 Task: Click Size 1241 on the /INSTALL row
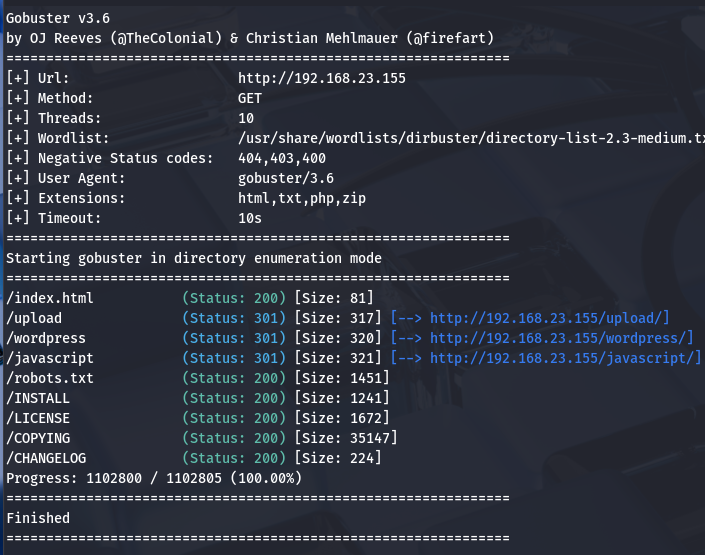(x=342, y=398)
